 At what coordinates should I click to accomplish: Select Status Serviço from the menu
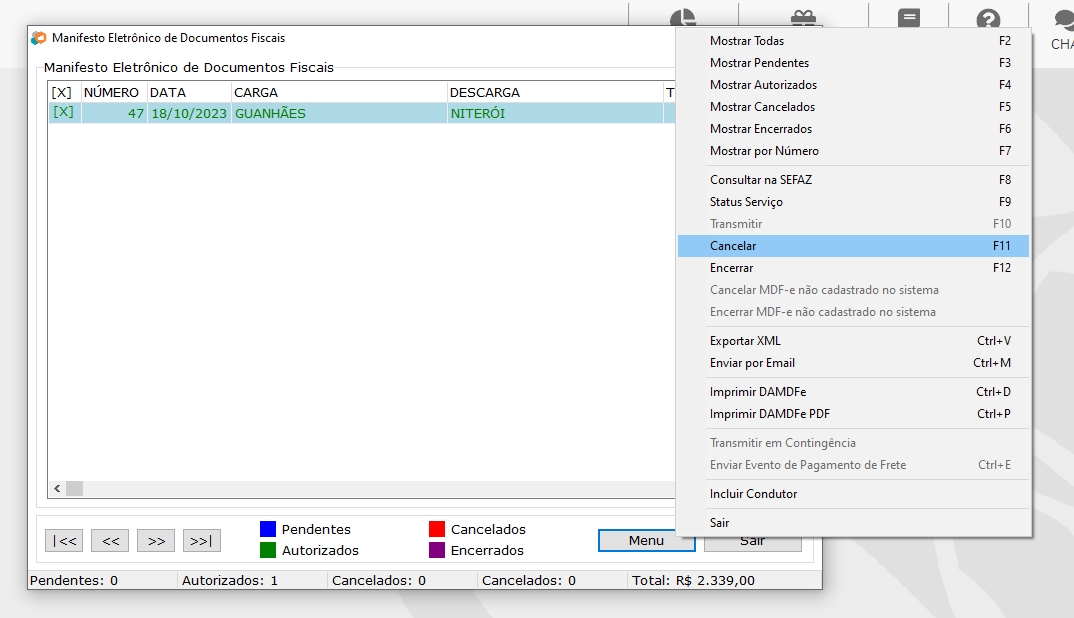(x=853, y=201)
